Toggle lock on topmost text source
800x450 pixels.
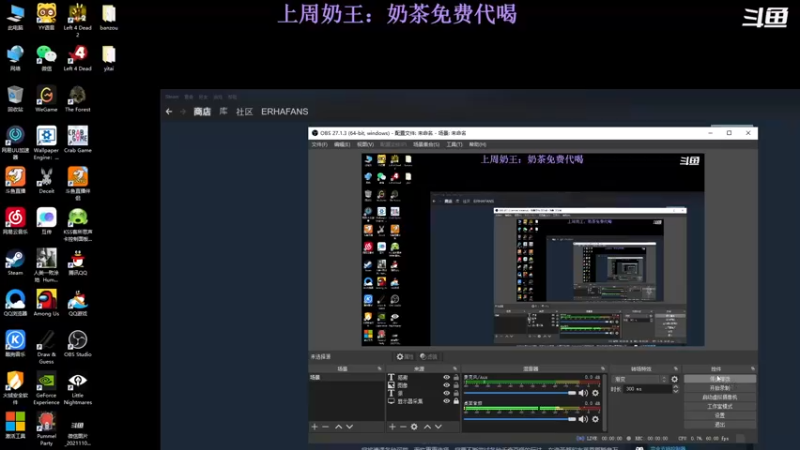click(x=456, y=378)
